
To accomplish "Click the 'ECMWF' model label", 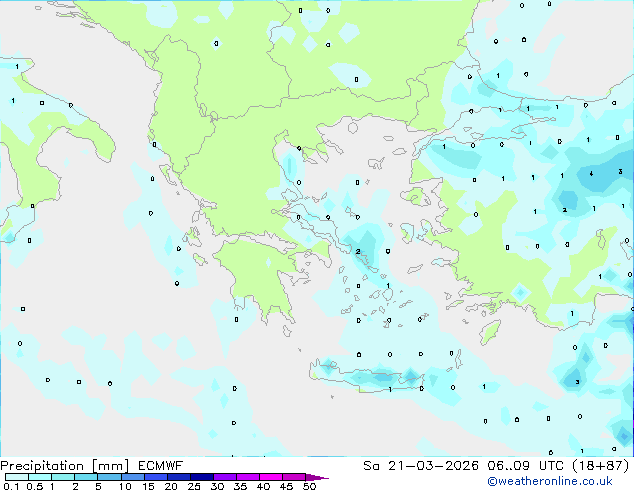I will pos(161,466).
